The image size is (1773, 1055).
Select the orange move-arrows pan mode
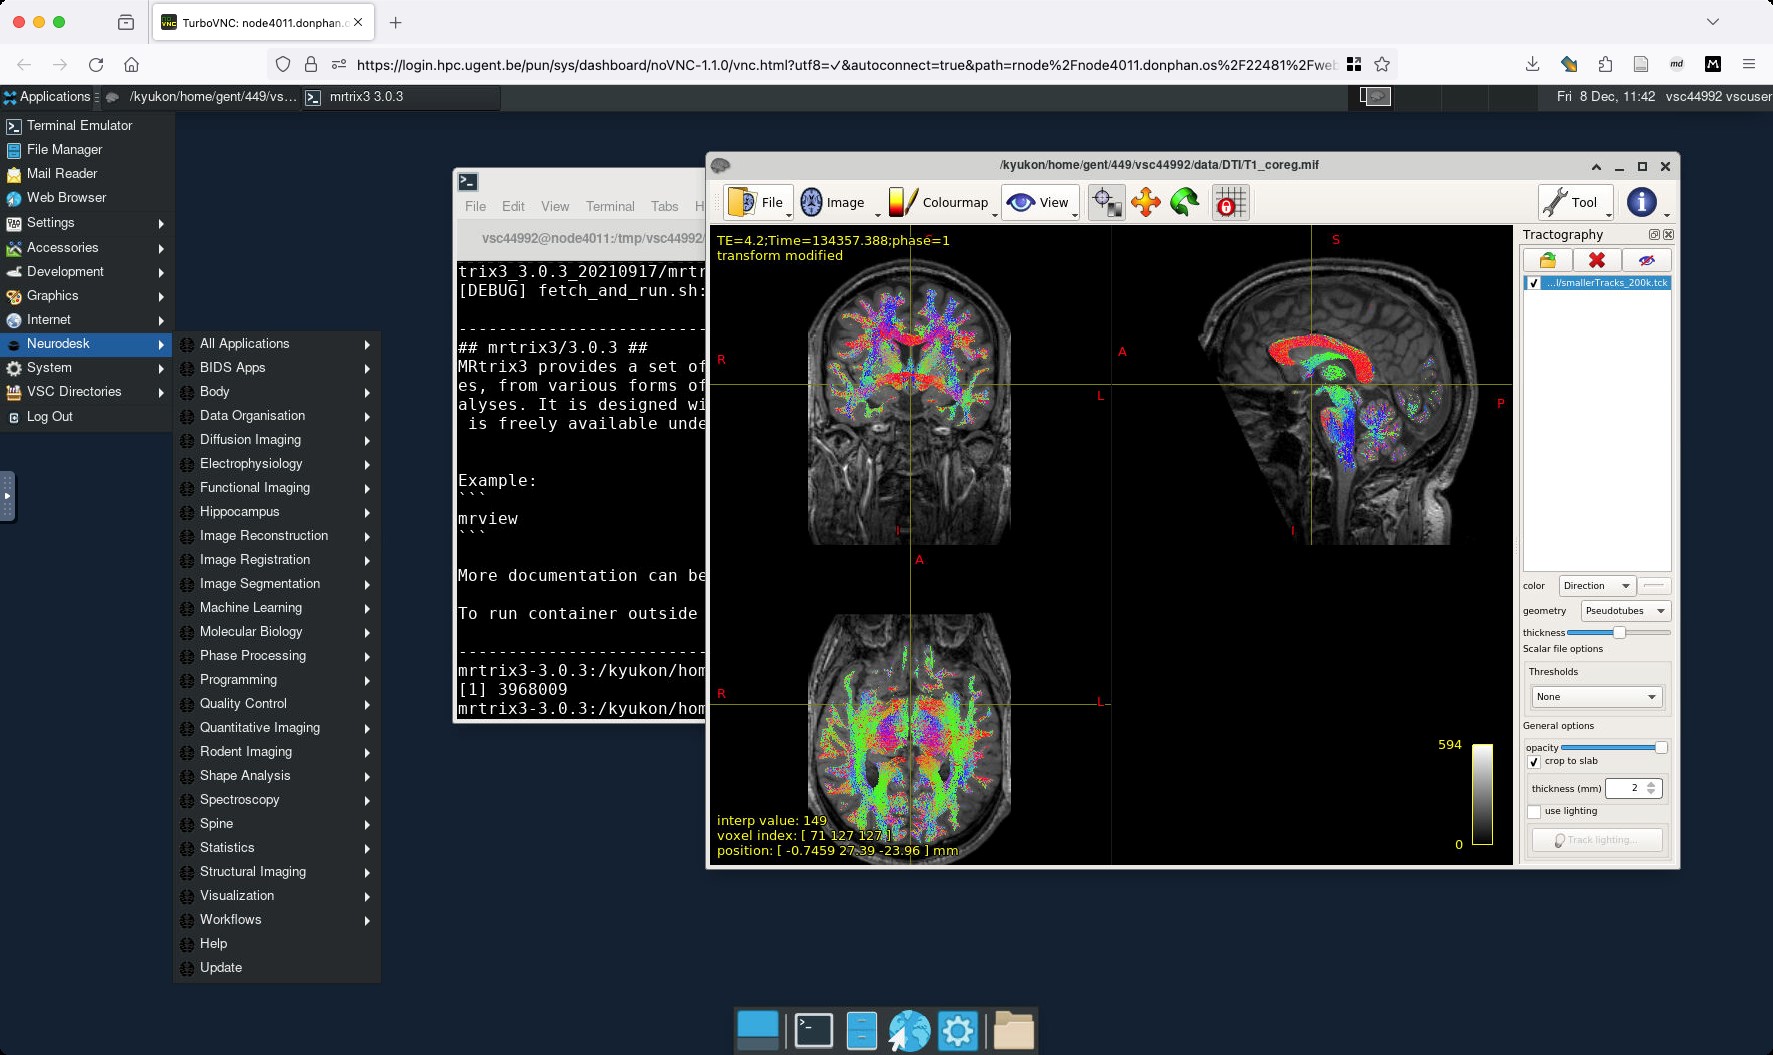point(1146,202)
